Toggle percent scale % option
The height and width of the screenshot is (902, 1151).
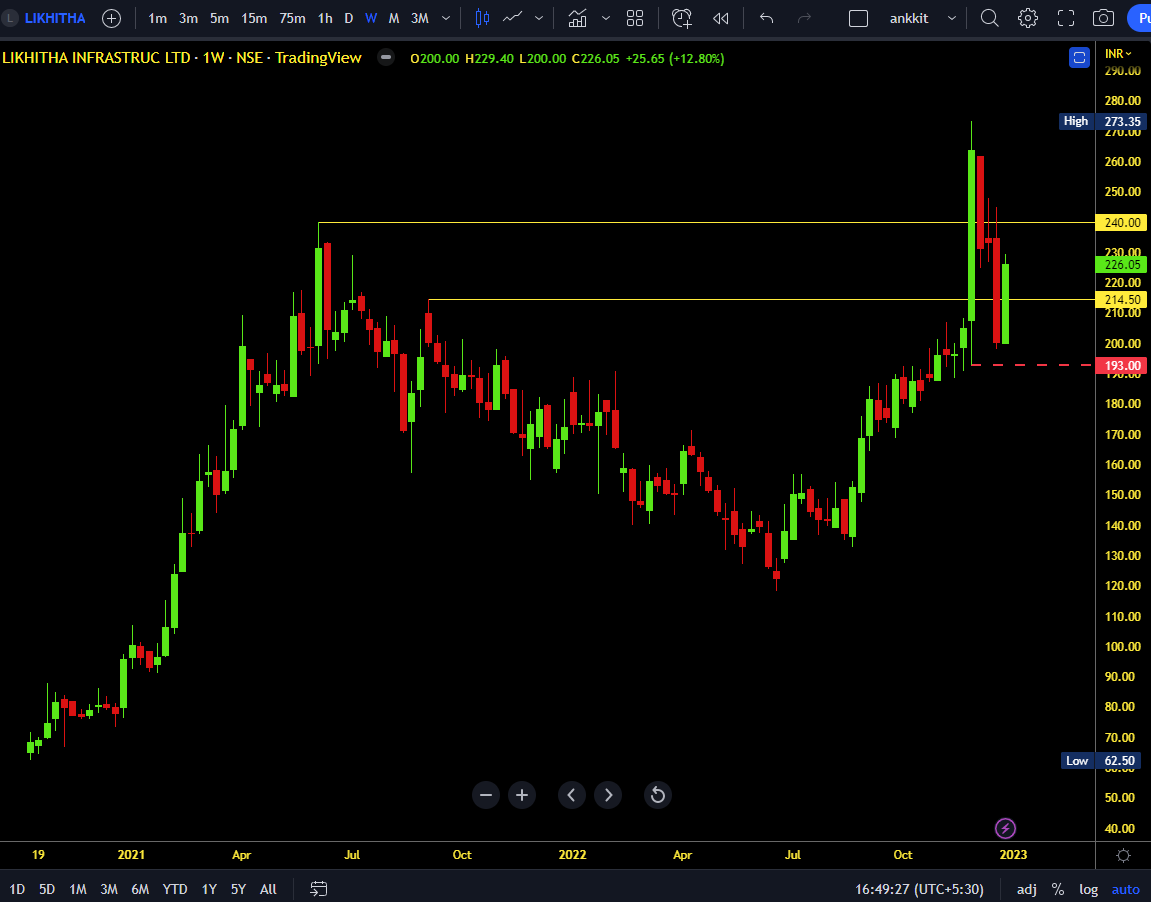tap(1058, 889)
